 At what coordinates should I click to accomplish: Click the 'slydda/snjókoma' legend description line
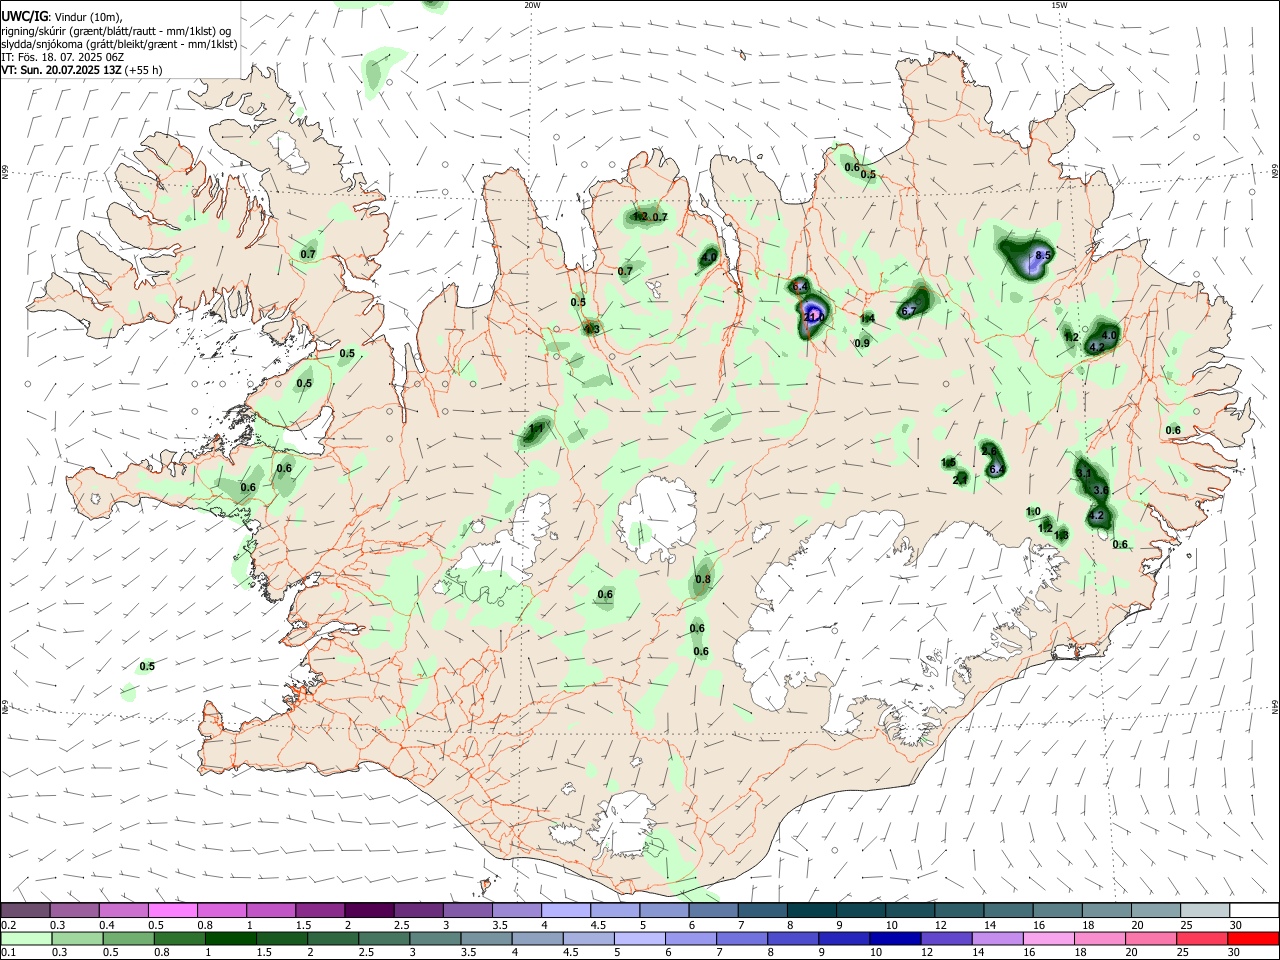[119, 44]
